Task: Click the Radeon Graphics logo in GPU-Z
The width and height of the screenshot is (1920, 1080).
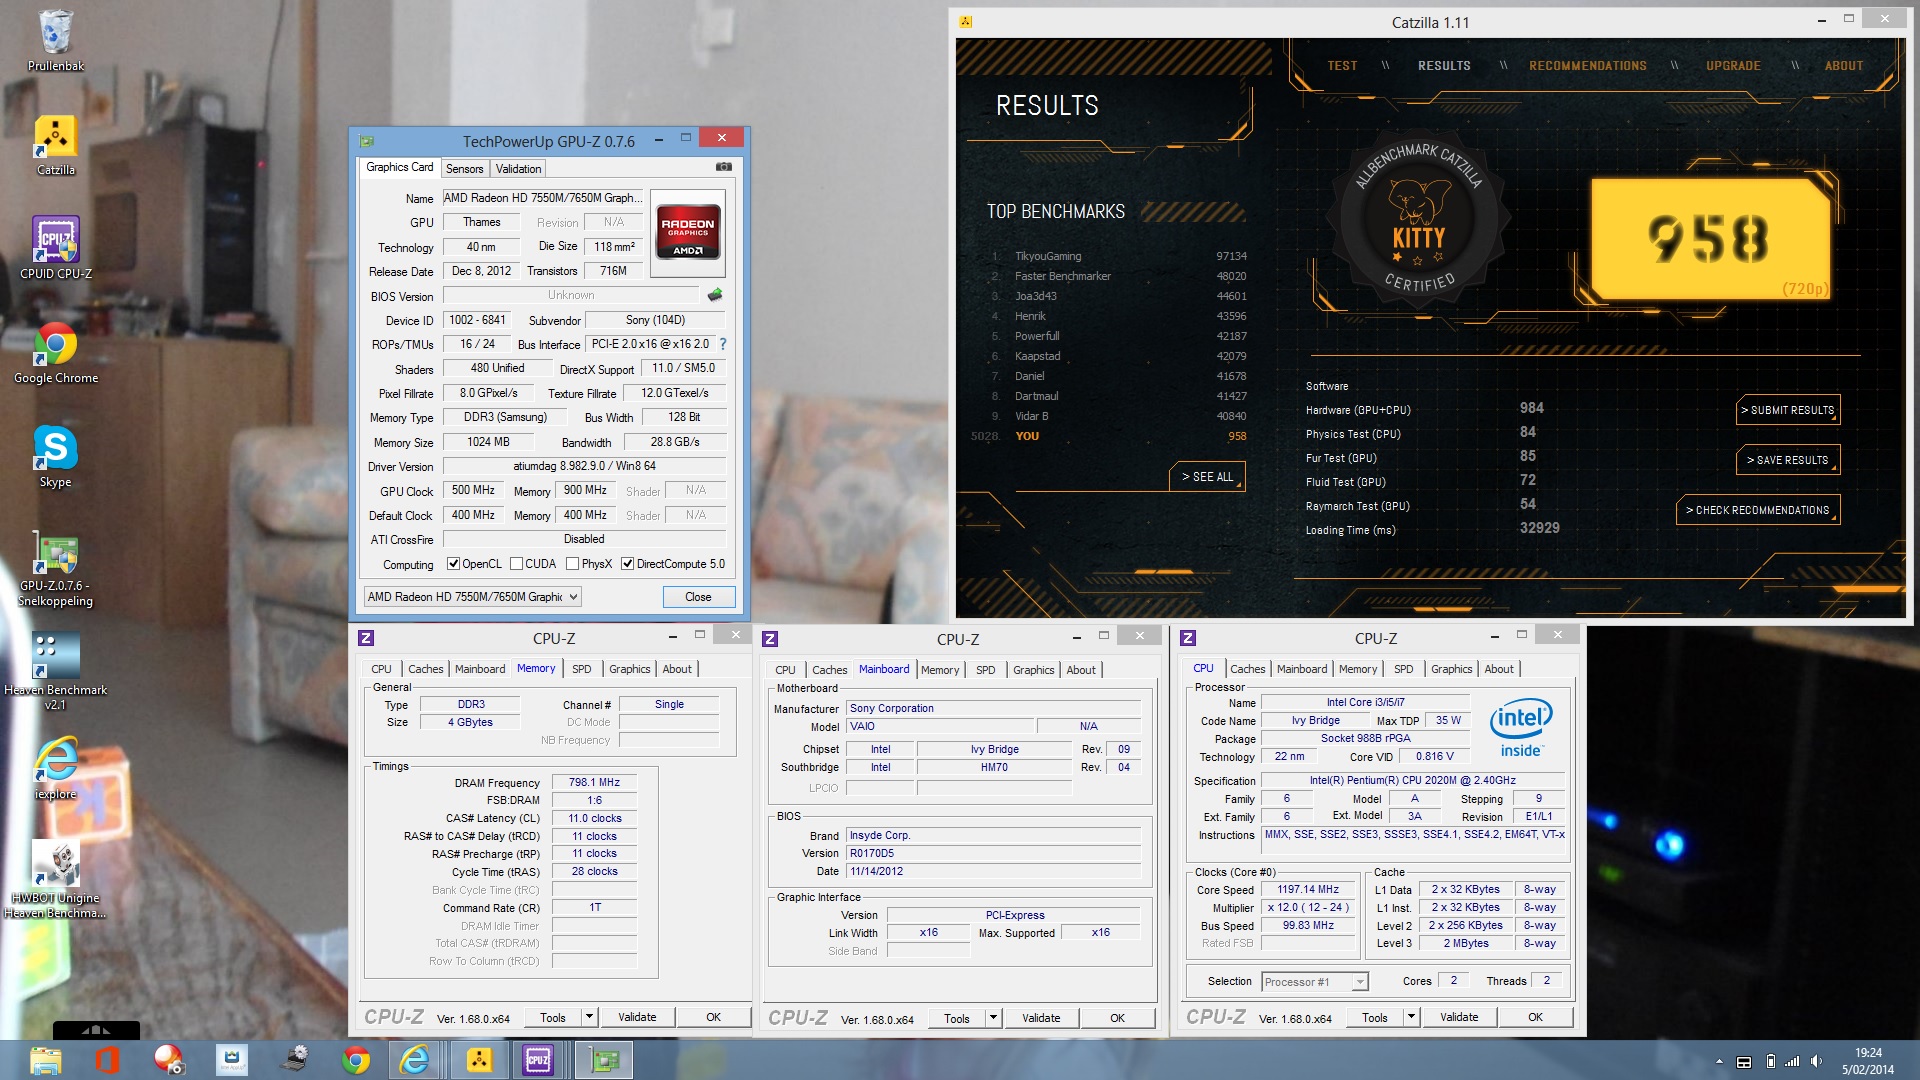Action: click(688, 233)
